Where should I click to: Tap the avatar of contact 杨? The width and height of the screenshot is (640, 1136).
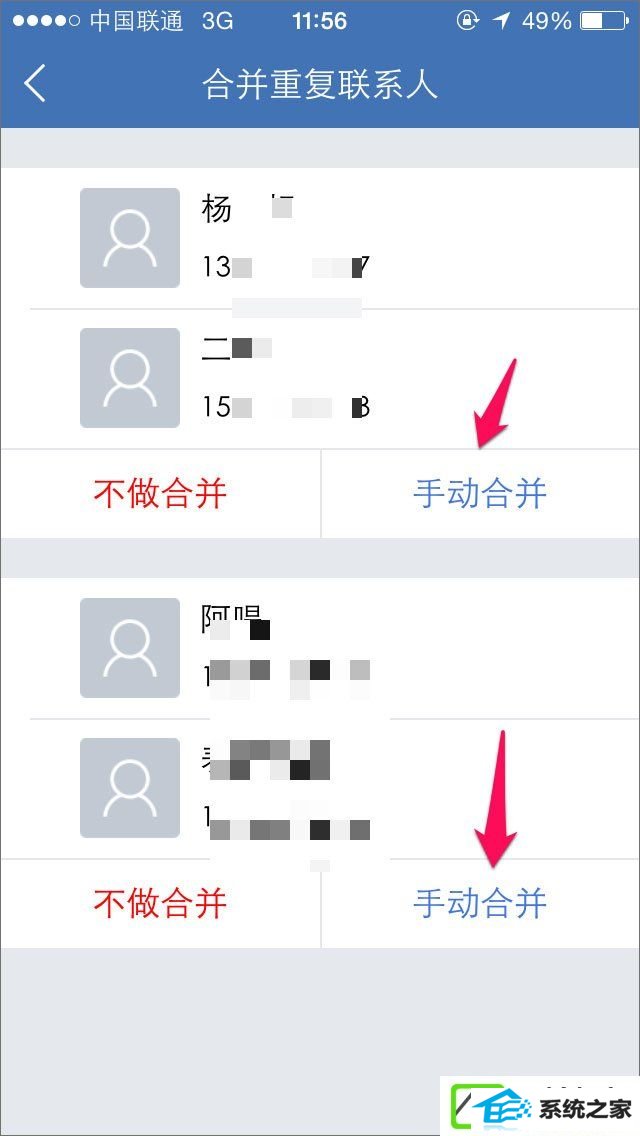click(x=130, y=238)
